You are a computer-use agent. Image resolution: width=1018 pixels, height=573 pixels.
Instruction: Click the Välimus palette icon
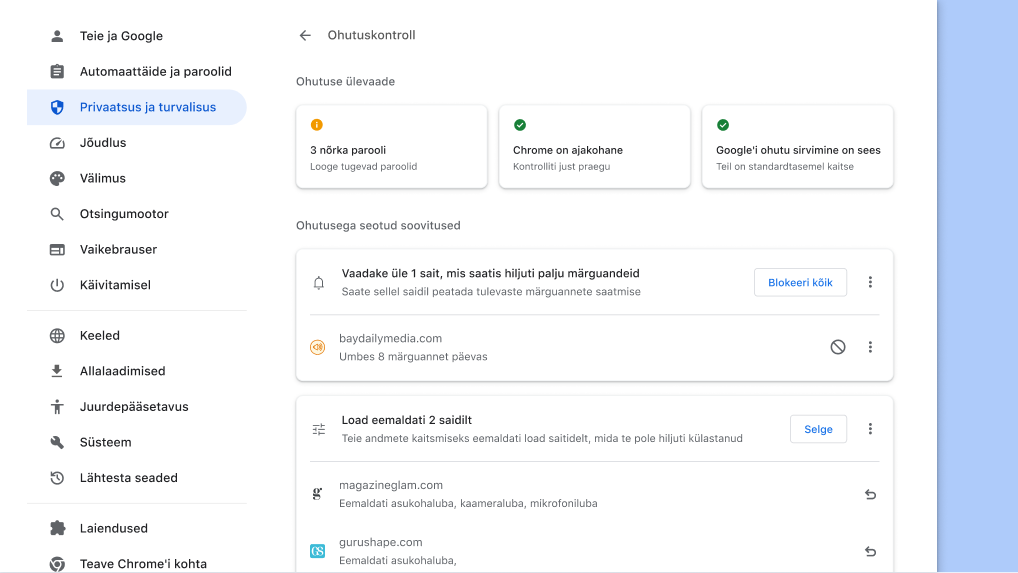(x=57, y=178)
